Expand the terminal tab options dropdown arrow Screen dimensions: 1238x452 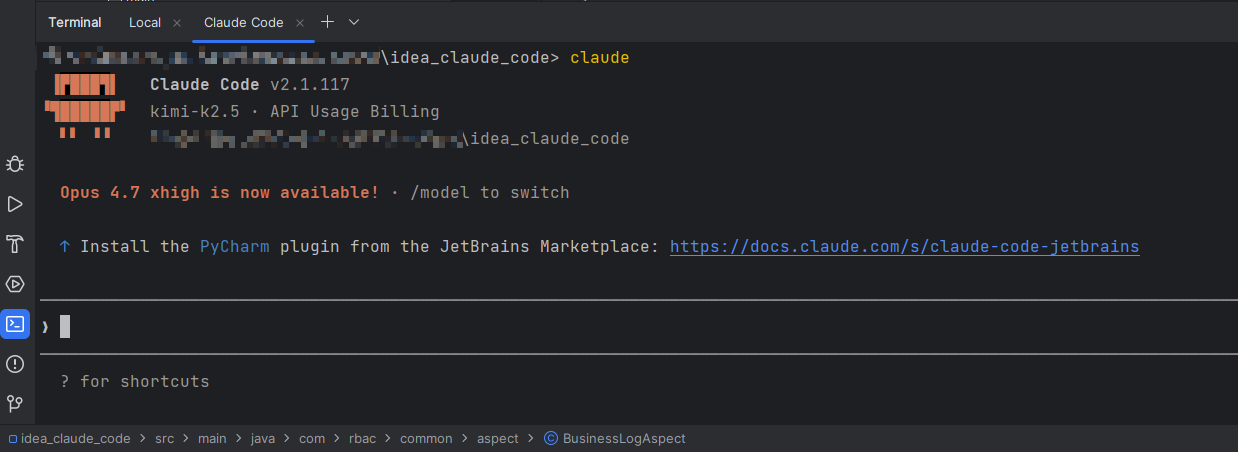coord(353,22)
